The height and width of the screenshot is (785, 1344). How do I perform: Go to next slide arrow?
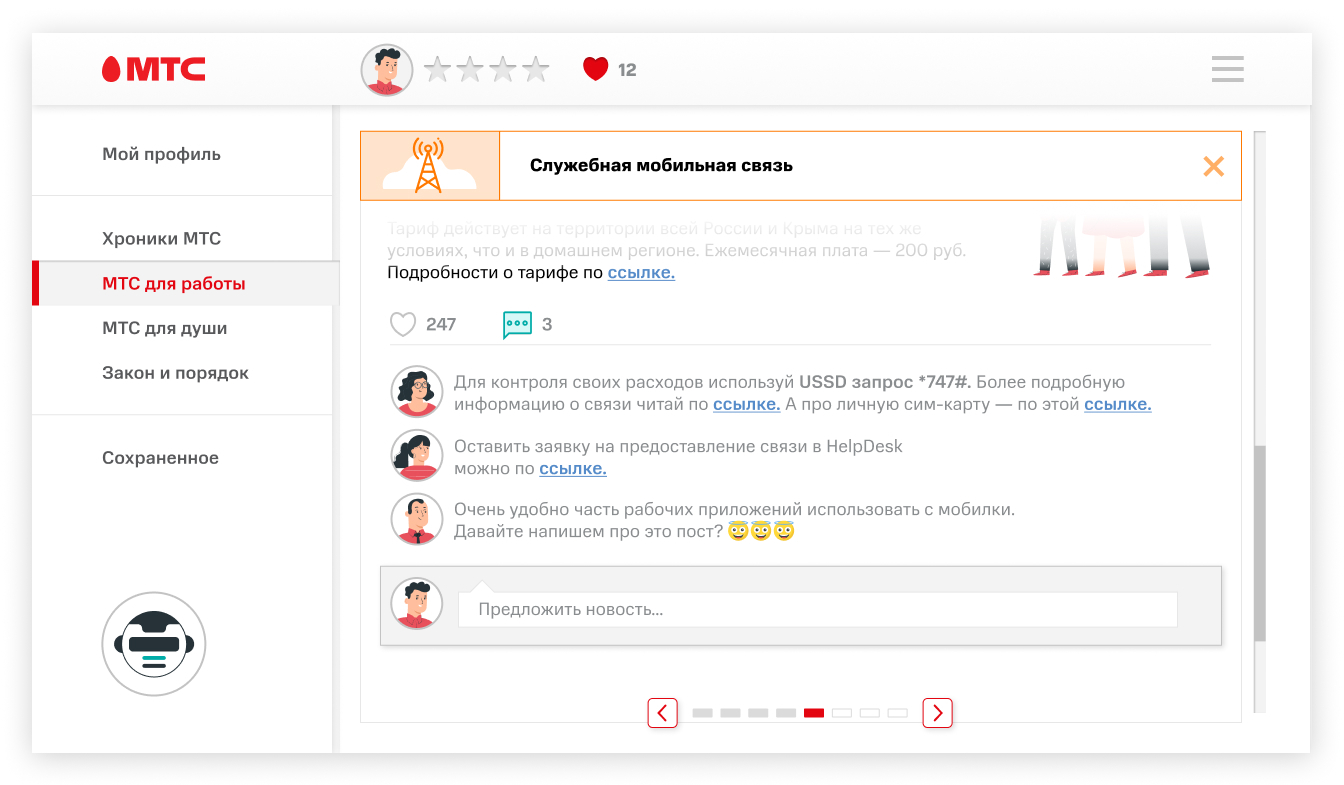click(x=937, y=713)
